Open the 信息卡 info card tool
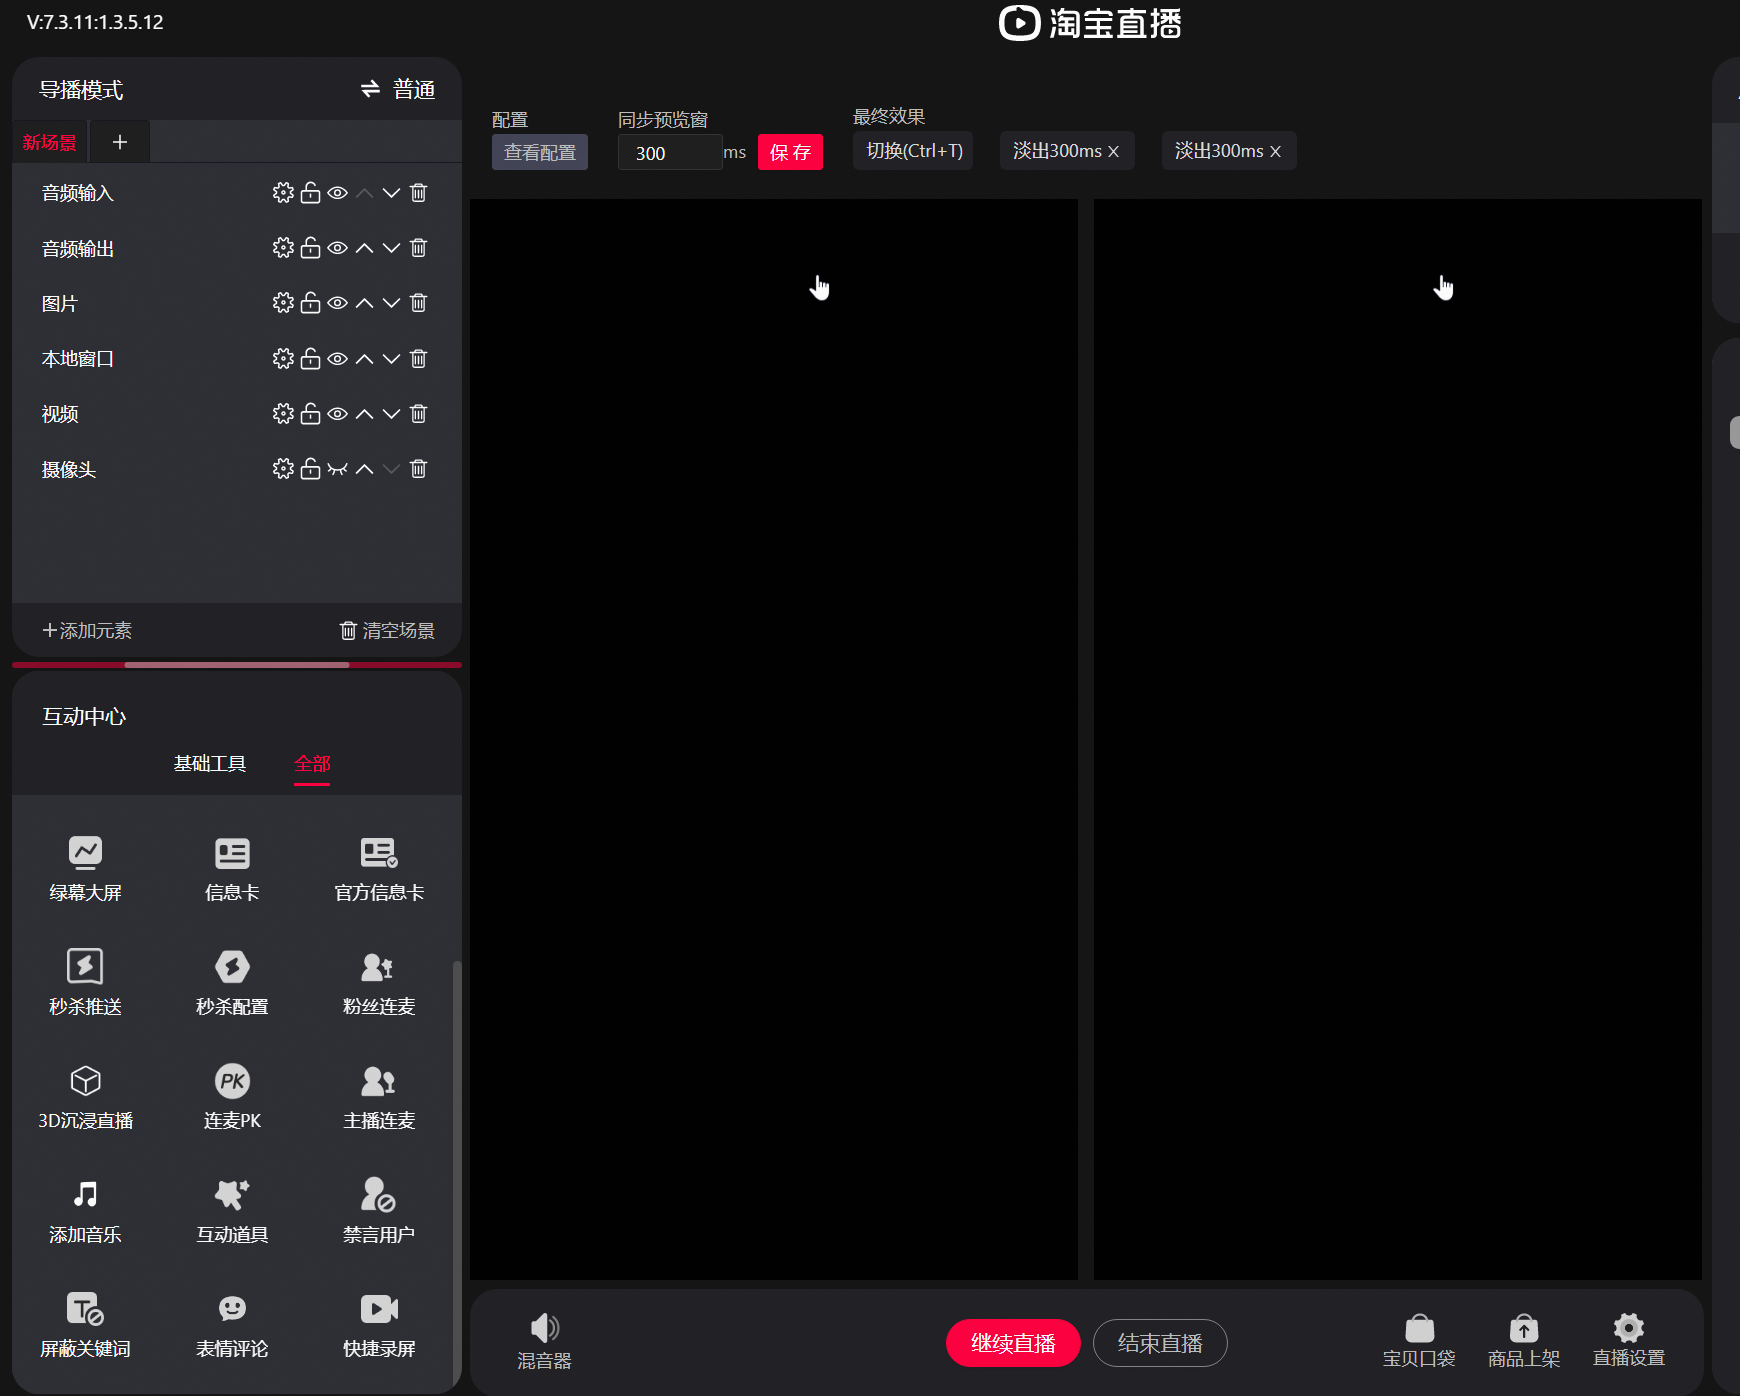The width and height of the screenshot is (1740, 1396). (232, 868)
